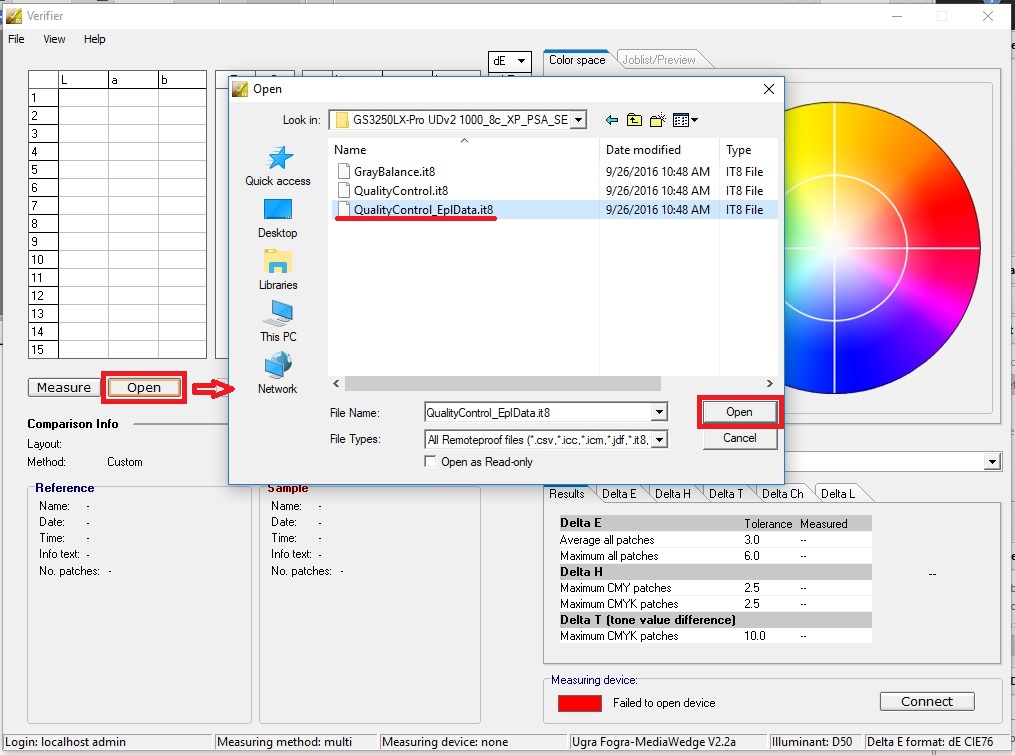Click Cancel in the Open dialog

click(x=739, y=438)
